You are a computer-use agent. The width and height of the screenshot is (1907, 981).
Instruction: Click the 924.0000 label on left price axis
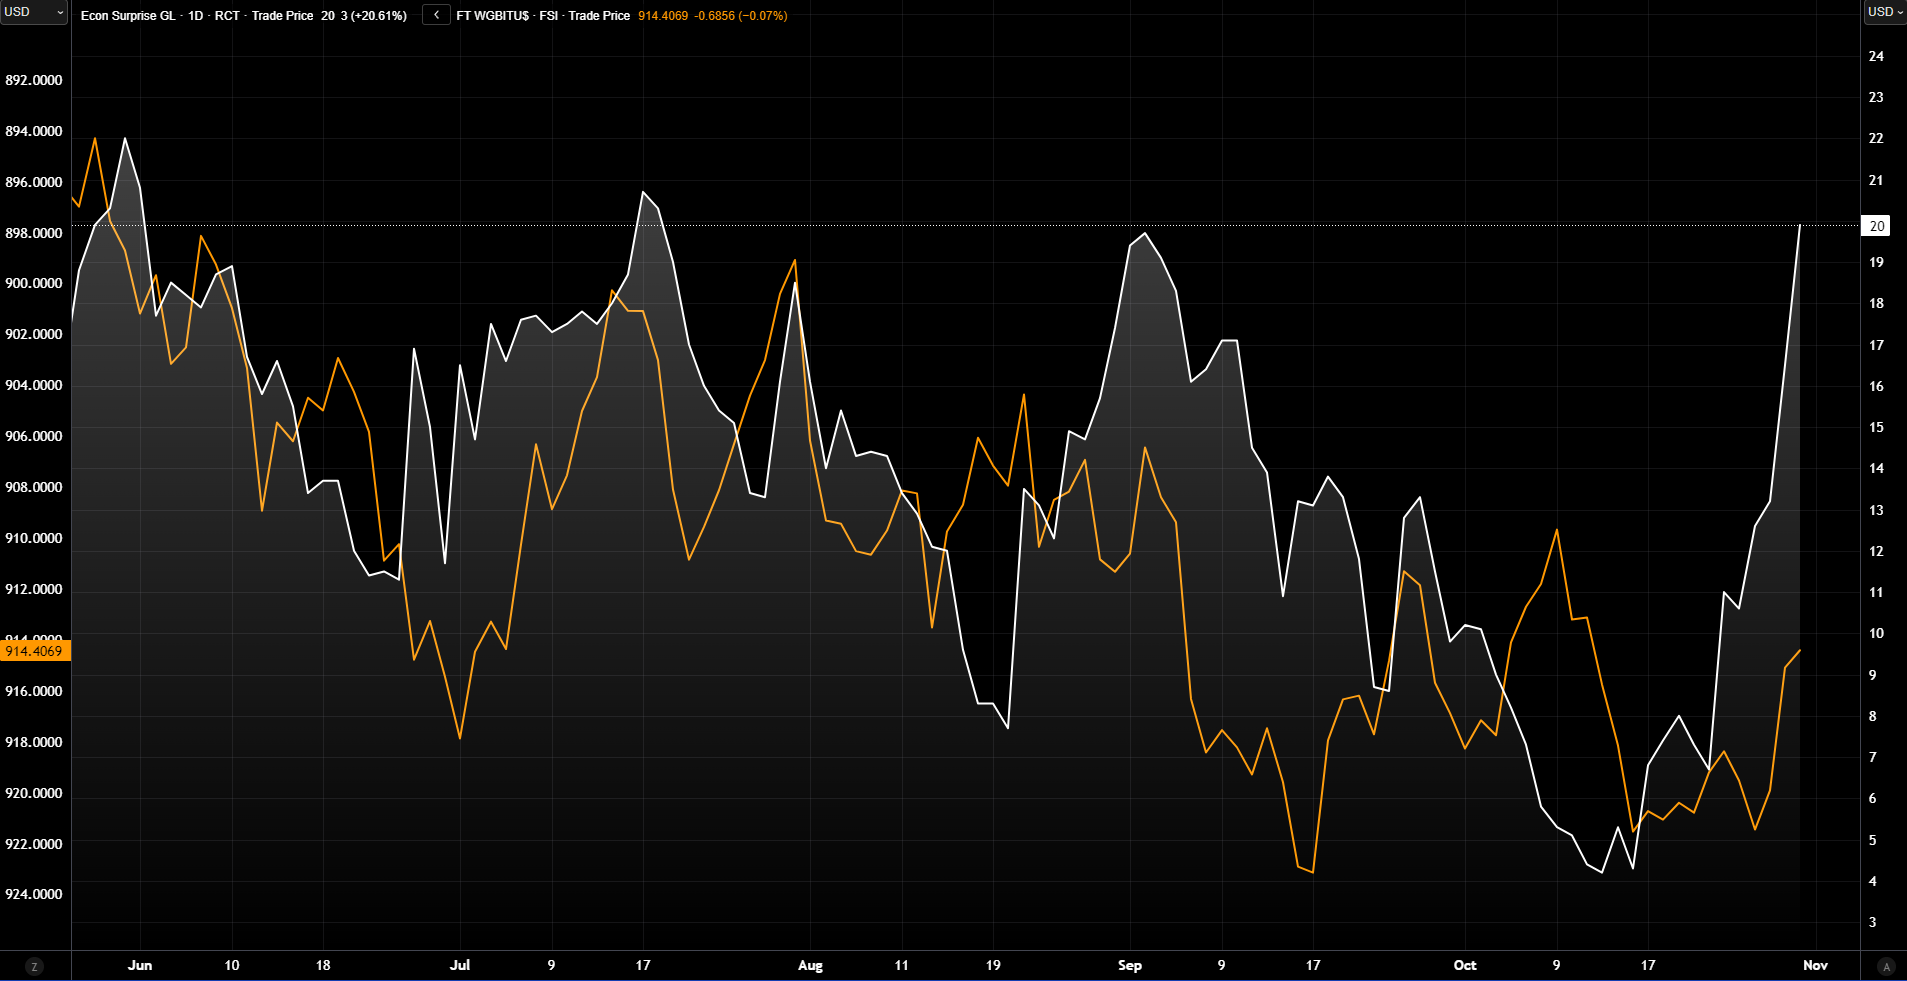click(x=34, y=894)
